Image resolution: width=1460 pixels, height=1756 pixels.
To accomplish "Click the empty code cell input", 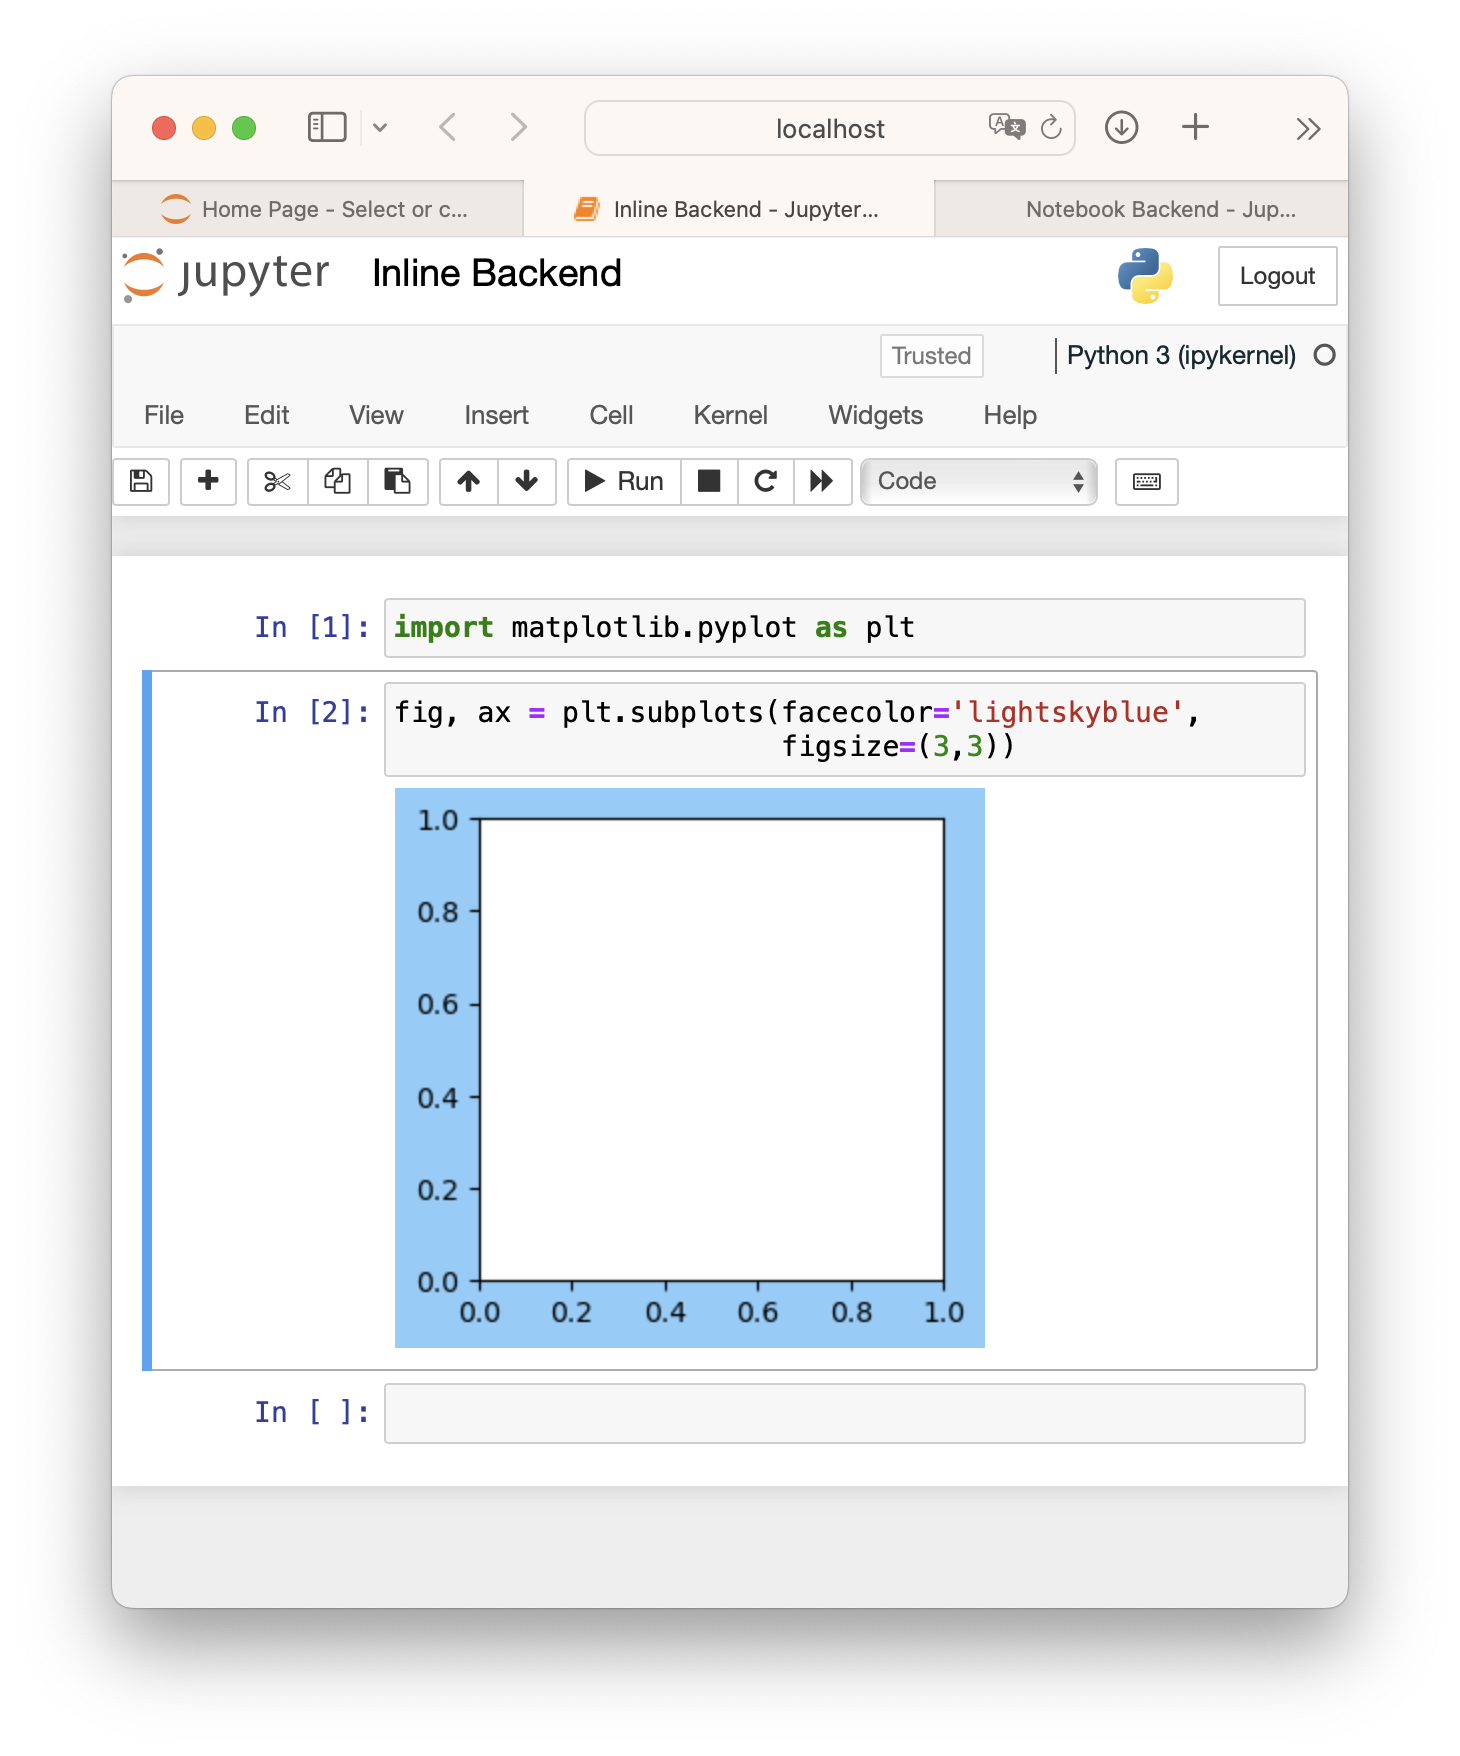I will (x=844, y=1413).
